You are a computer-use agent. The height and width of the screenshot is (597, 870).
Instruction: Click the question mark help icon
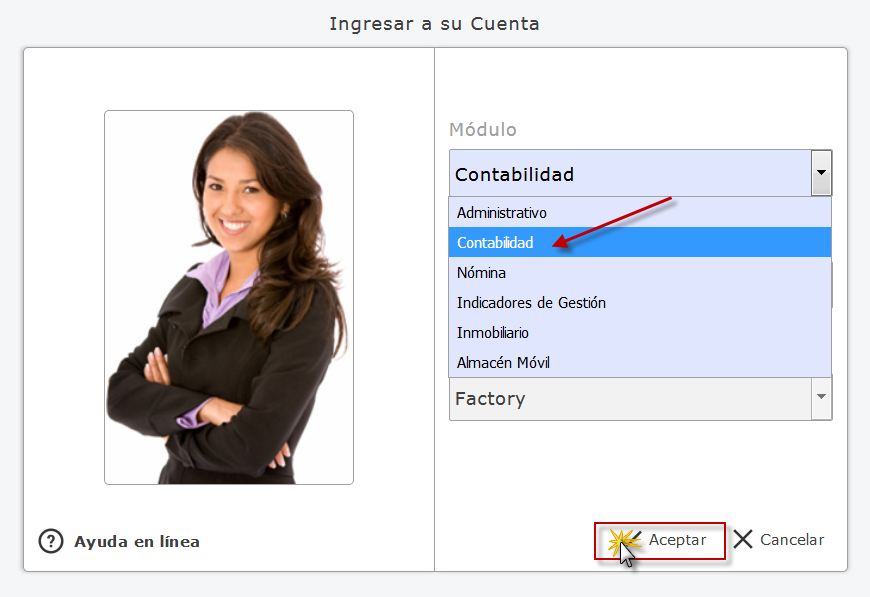(51, 541)
